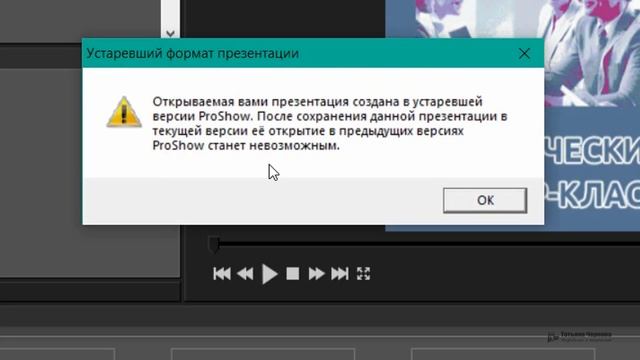Screen dimensions: 640x360
Task: Click the preview seek bar handle
Action: click(214, 244)
